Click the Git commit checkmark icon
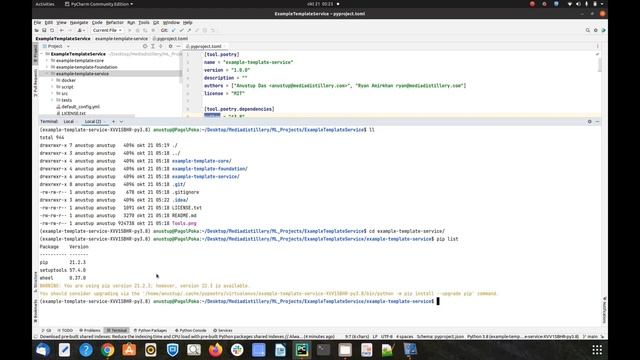The height and width of the screenshot is (360, 640). (x=181, y=30)
